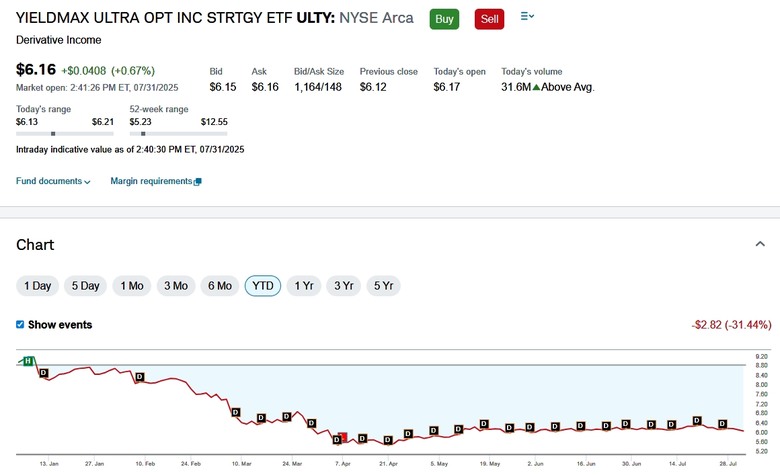
Task: Click the volume value 31.6M Above Avg.
Action: pyautogui.click(x=548, y=87)
